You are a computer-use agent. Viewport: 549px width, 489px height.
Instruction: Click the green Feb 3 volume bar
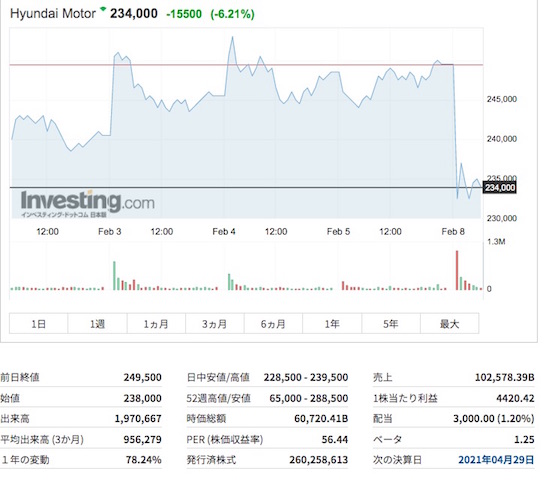point(114,276)
